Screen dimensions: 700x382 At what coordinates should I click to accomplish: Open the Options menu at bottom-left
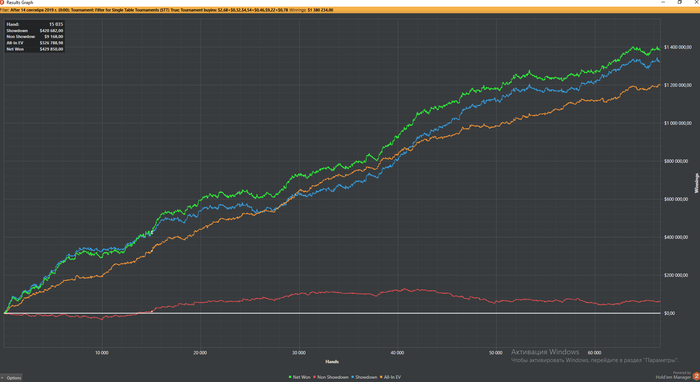coord(11,378)
